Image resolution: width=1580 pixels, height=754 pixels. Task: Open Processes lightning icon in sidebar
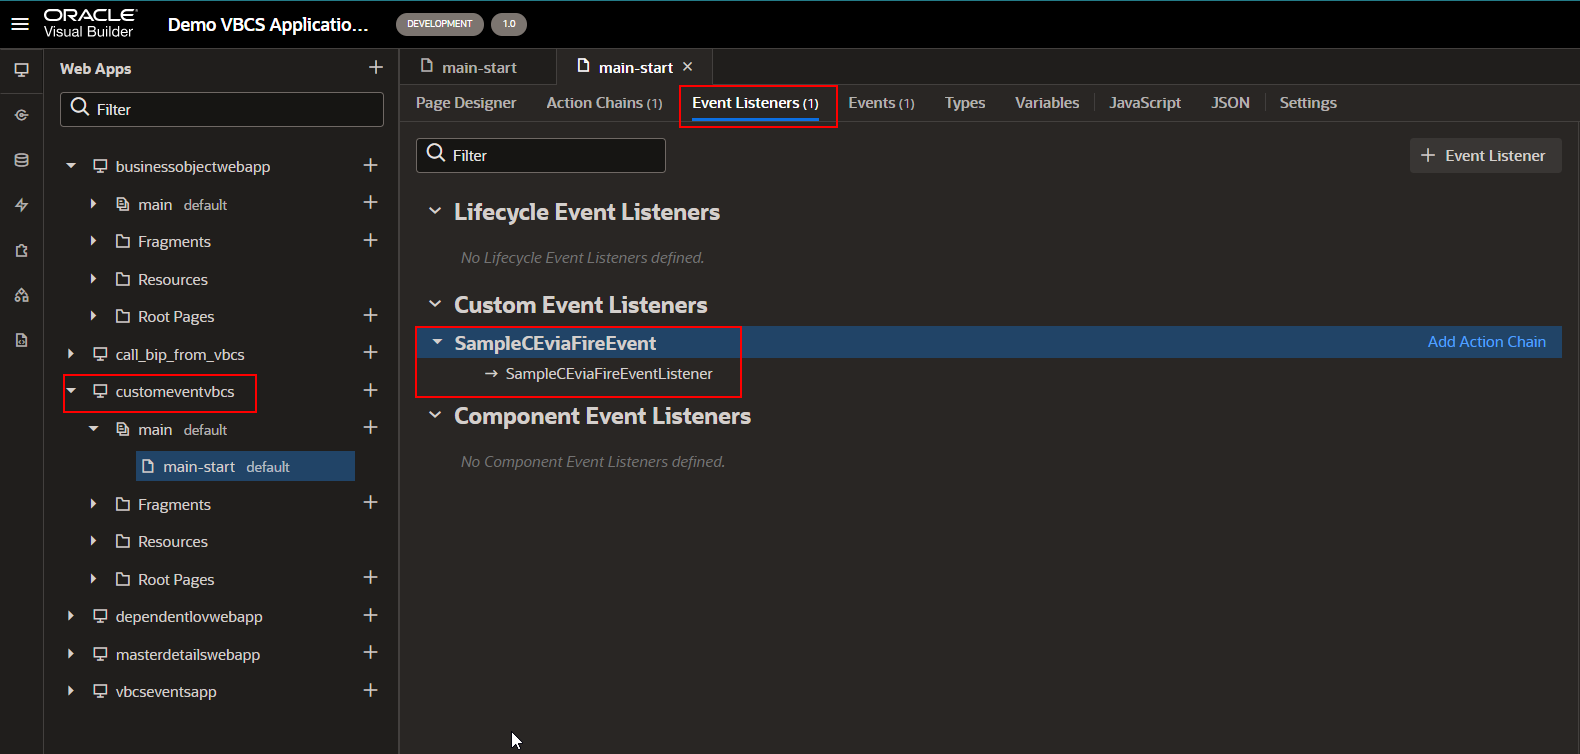tap(21, 205)
